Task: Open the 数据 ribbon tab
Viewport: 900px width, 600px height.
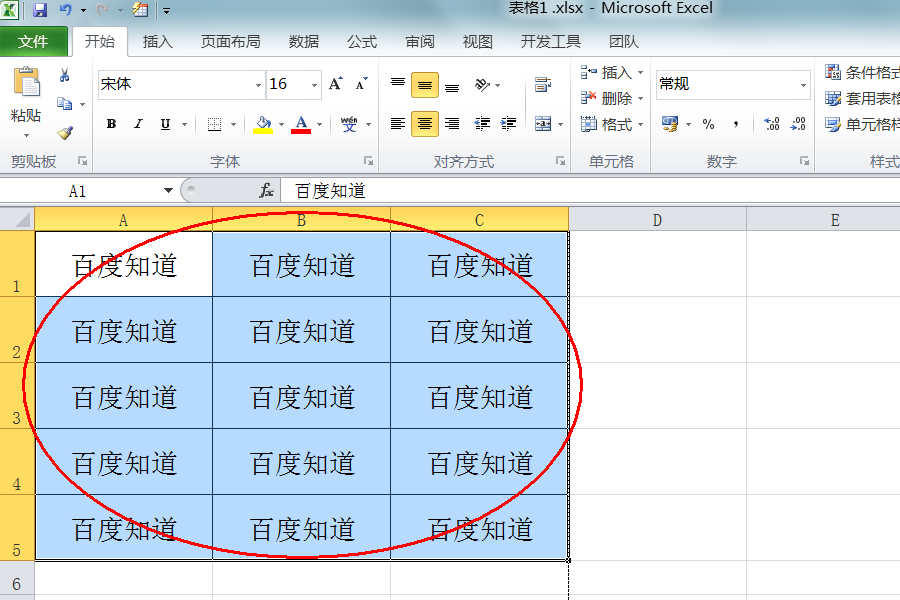Action: [x=304, y=41]
